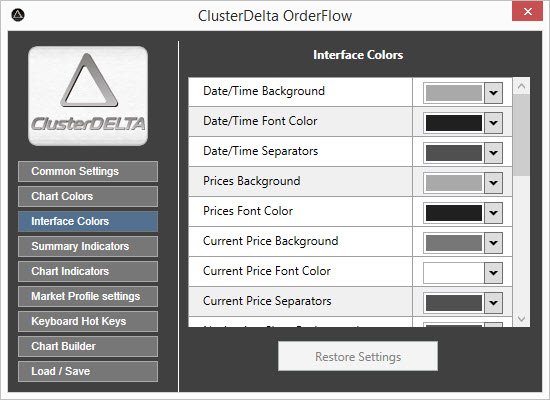Select the Current Price Separators row label
The image size is (550, 400).
[x=267, y=301]
